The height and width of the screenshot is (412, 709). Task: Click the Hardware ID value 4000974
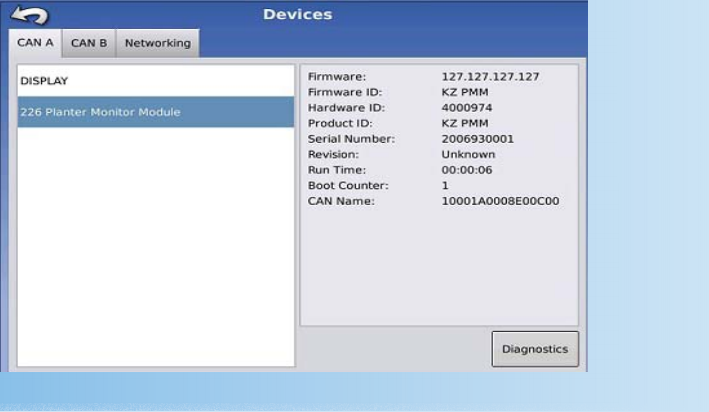(467, 108)
